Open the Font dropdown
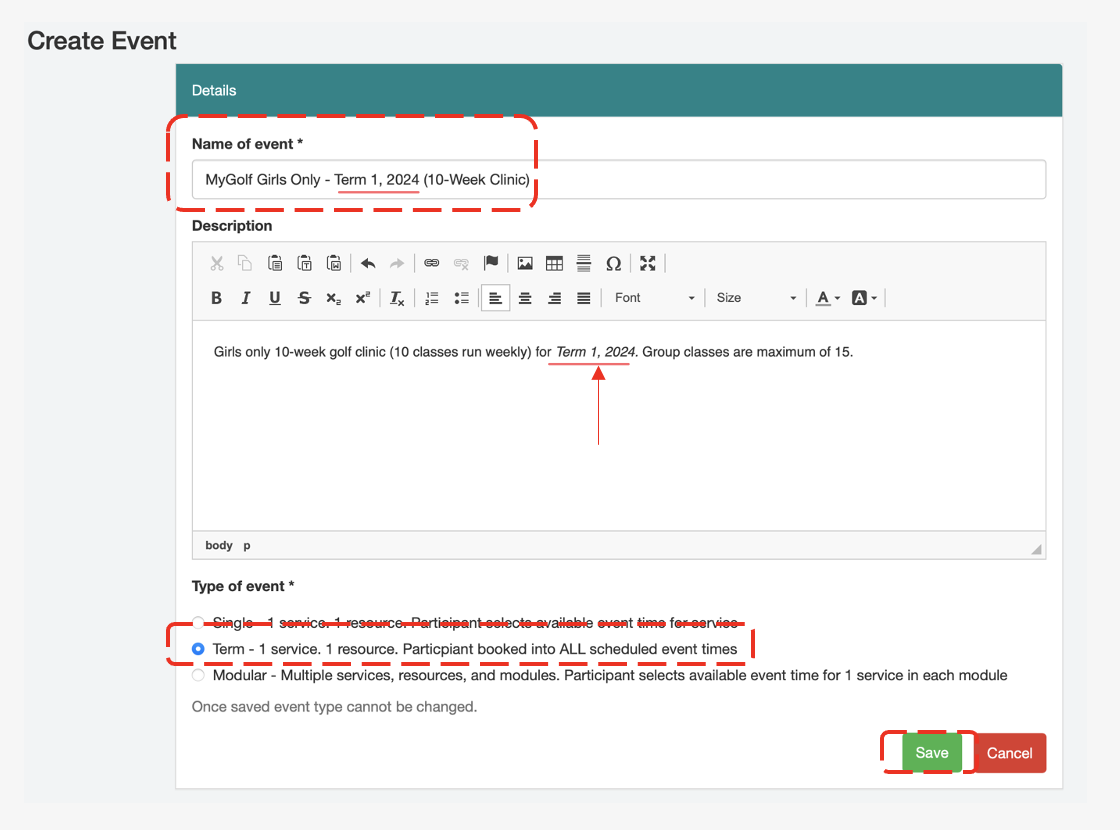The height and width of the screenshot is (830, 1120). coord(654,298)
